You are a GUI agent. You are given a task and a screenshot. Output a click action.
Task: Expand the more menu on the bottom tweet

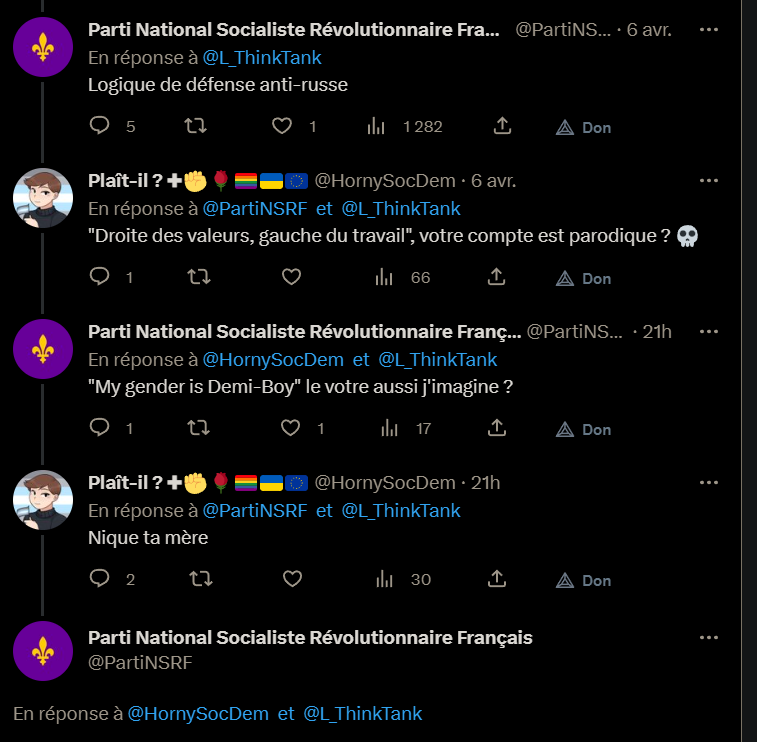point(708,637)
